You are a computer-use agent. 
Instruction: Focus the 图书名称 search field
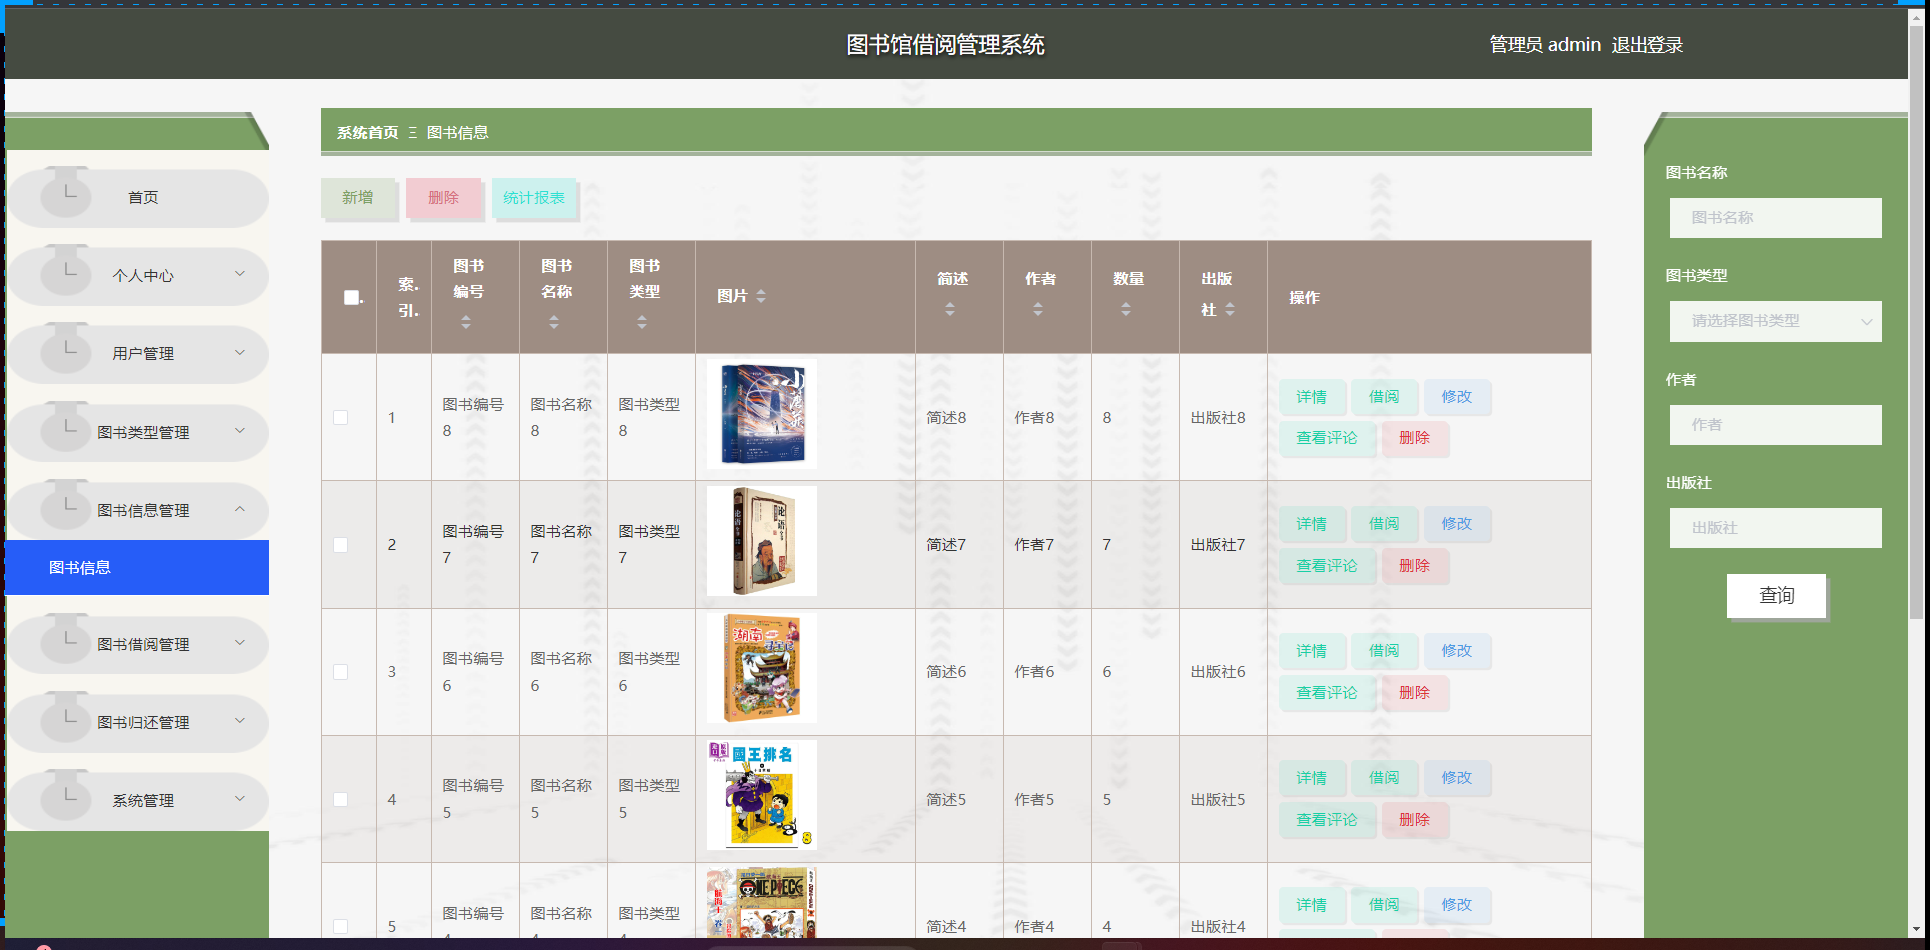tap(1775, 218)
